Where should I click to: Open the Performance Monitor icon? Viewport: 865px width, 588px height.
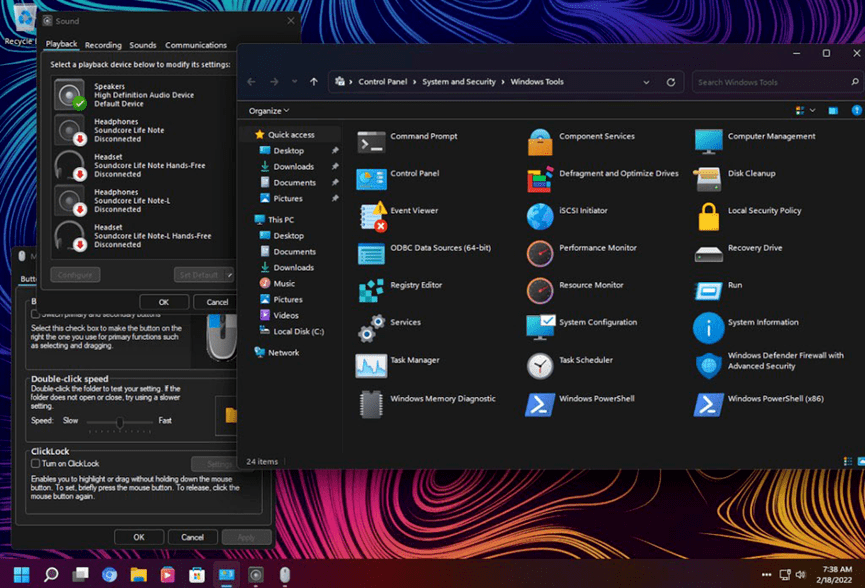(x=540, y=253)
